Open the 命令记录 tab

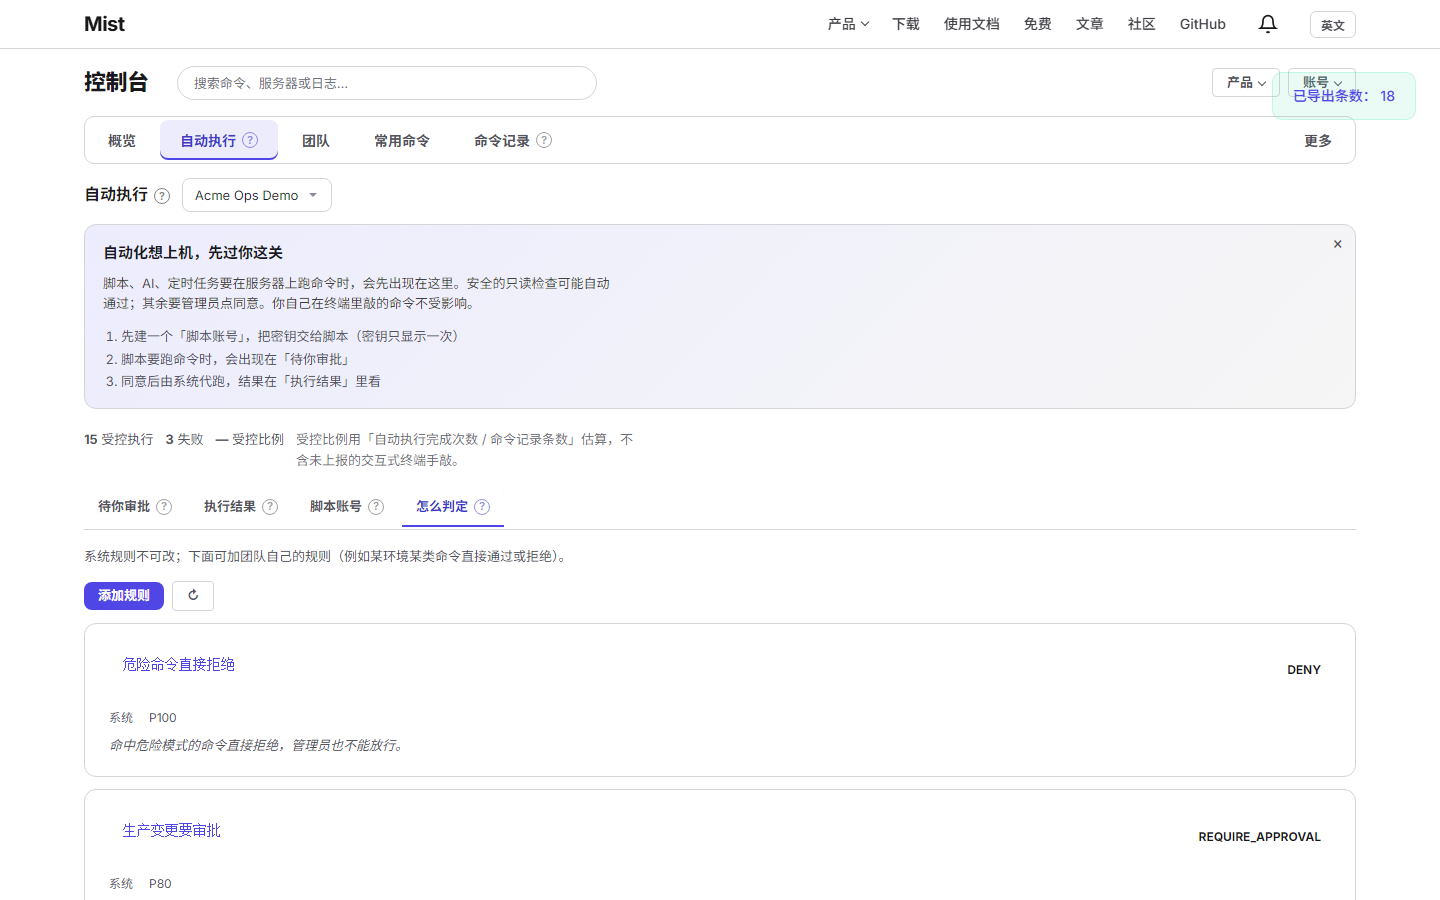pyautogui.click(x=513, y=141)
